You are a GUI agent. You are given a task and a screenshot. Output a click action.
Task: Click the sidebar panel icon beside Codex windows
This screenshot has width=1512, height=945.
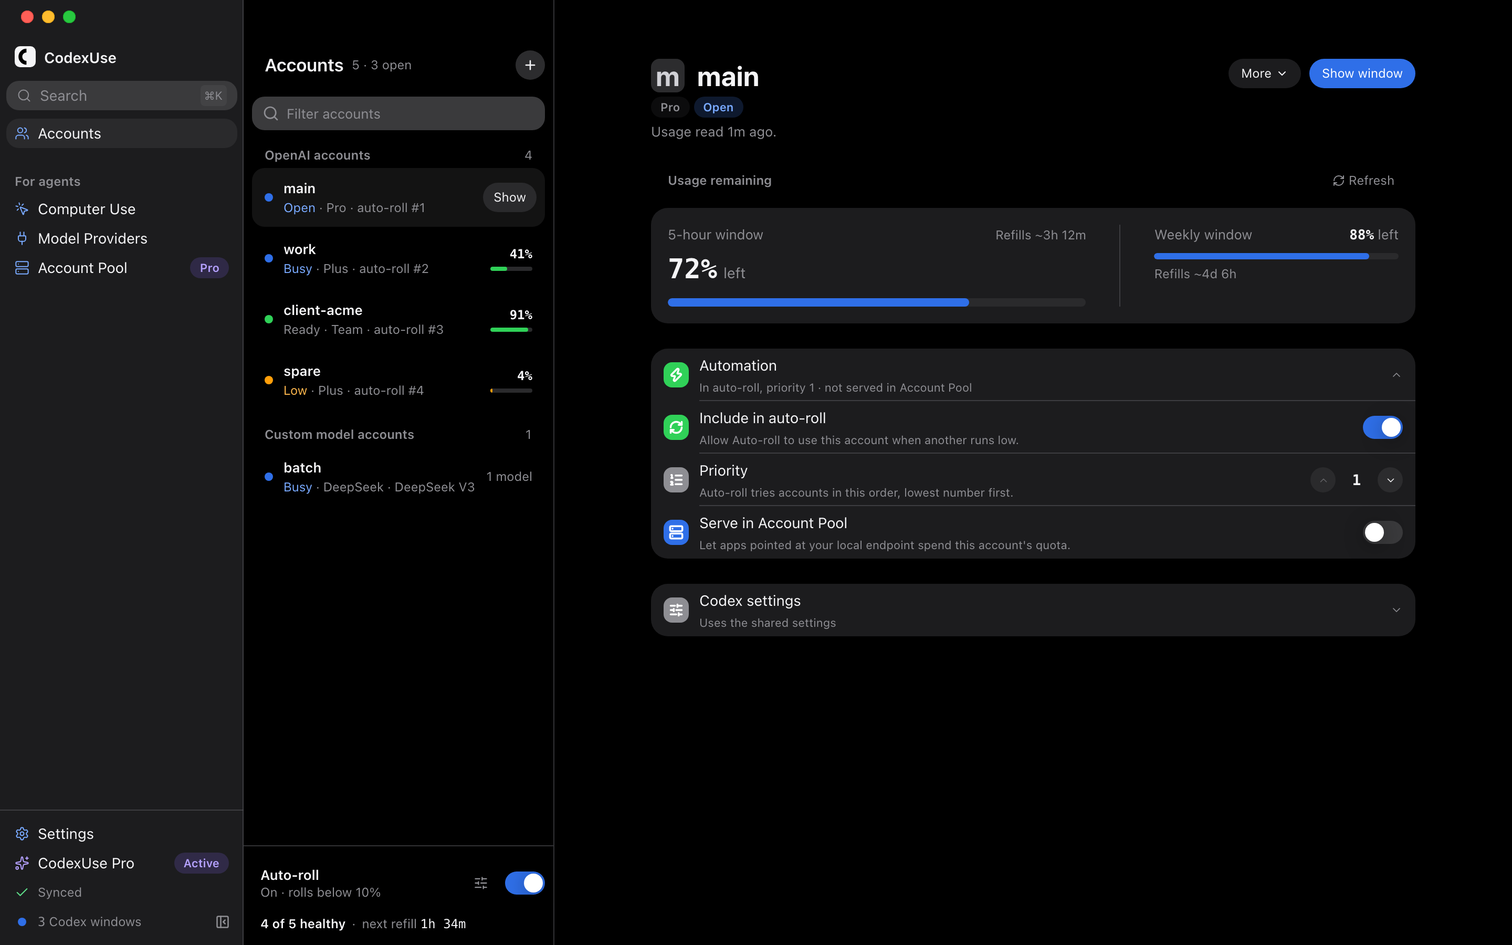223,922
